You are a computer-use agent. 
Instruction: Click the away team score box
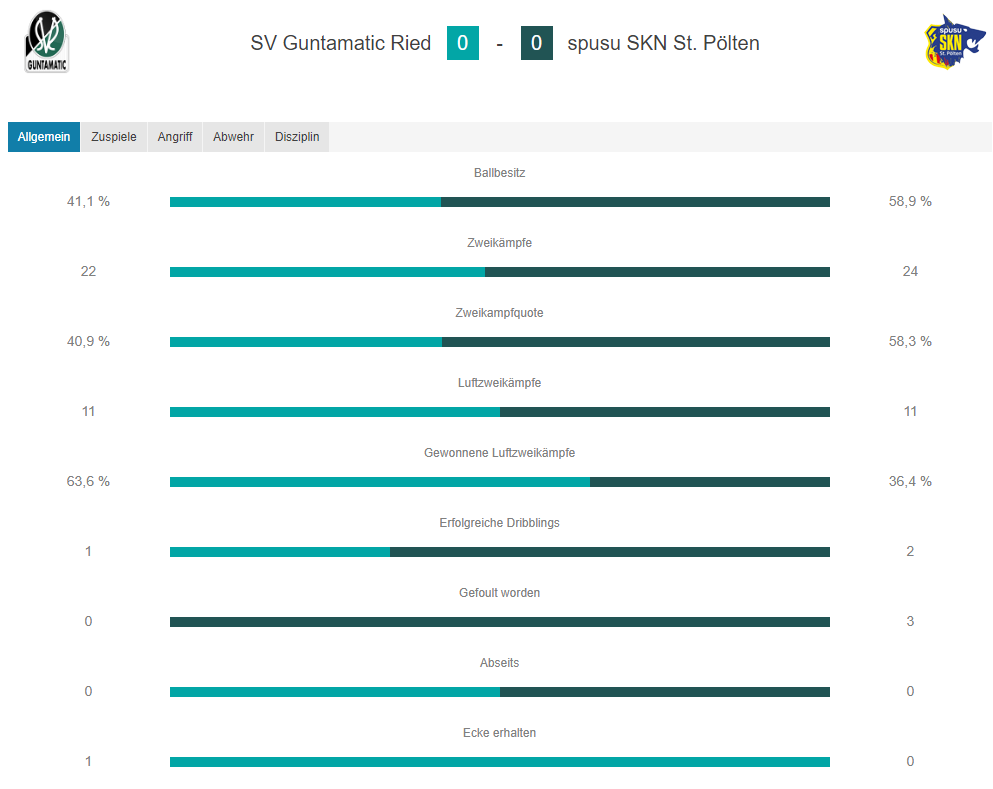[x=536, y=43]
